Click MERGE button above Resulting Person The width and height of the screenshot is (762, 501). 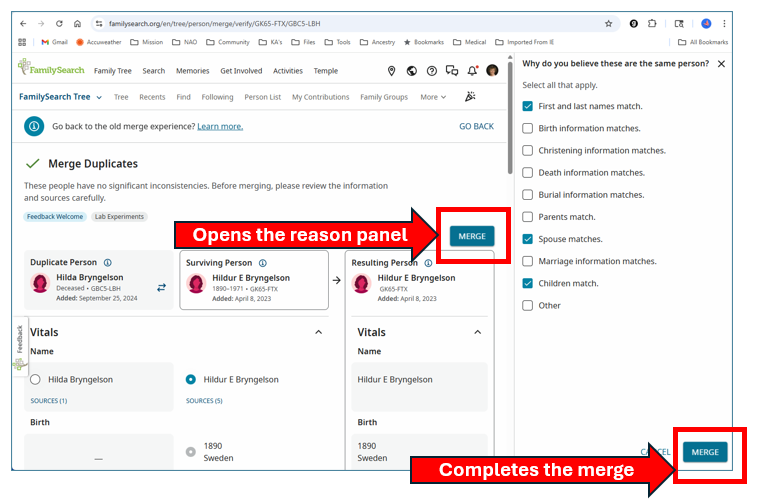(472, 236)
